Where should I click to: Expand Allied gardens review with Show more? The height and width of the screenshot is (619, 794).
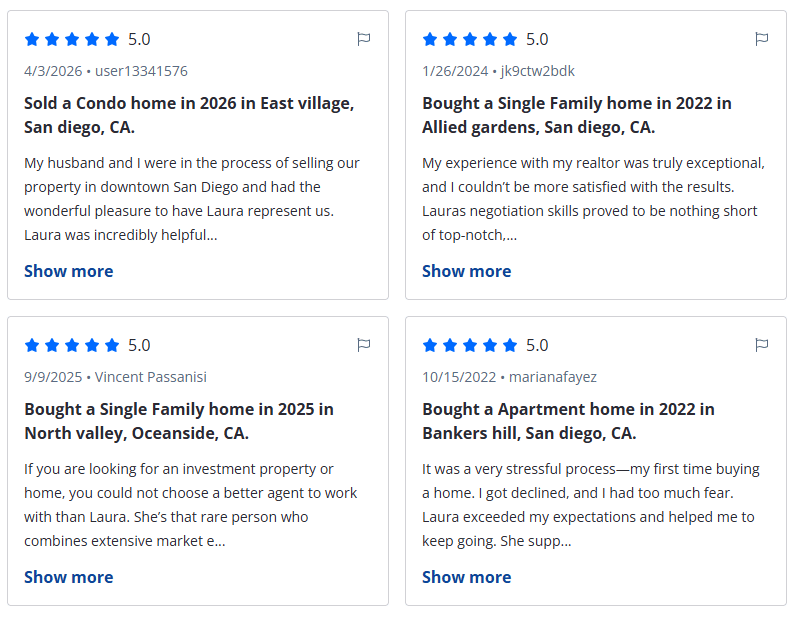pyautogui.click(x=466, y=271)
